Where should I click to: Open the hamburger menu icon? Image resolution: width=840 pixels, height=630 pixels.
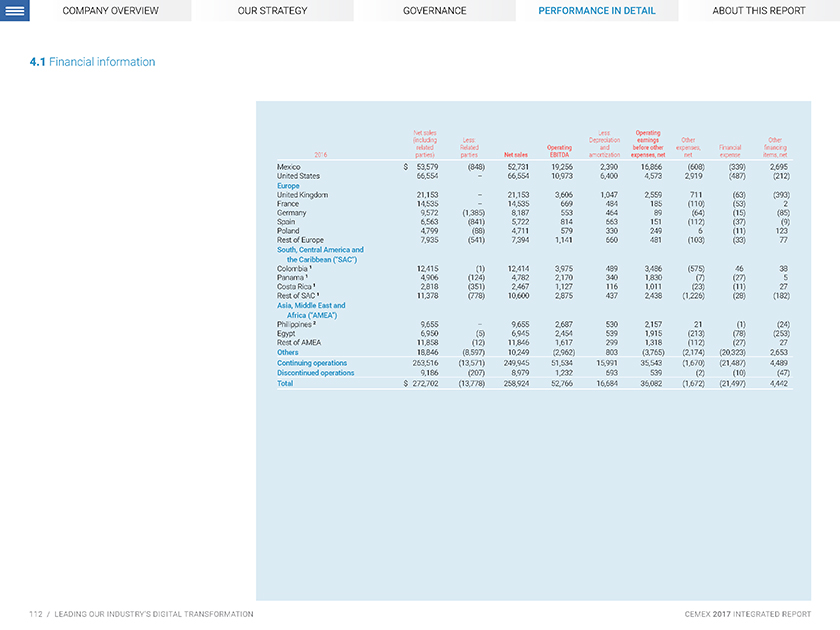[x=14, y=11]
